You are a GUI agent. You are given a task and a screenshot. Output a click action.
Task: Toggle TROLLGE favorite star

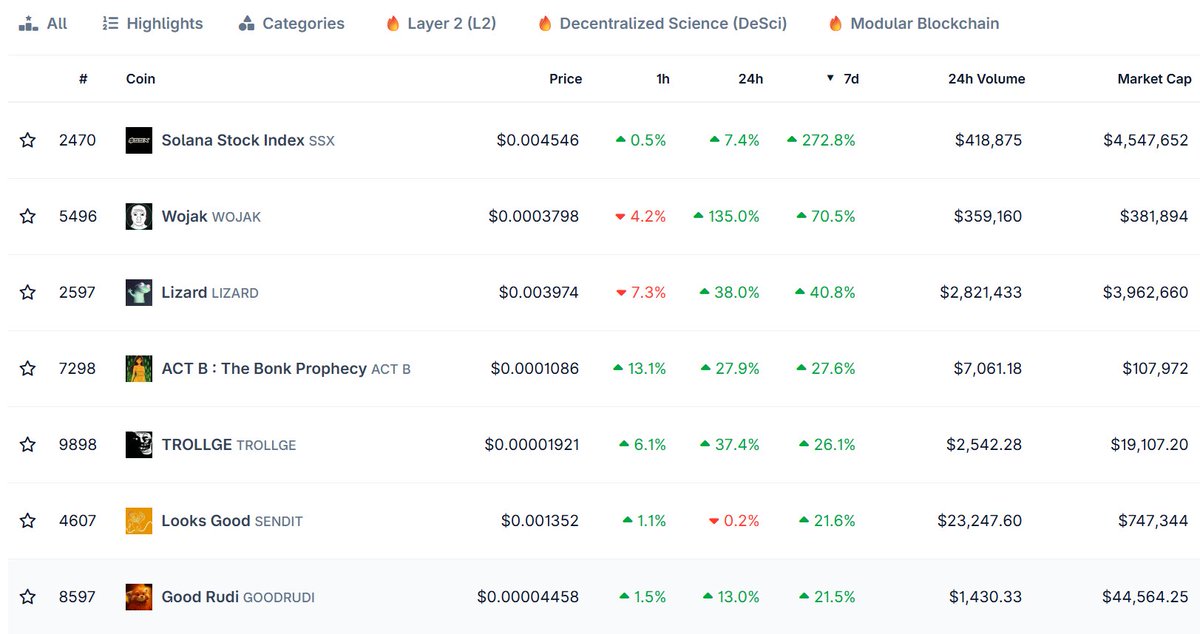coord(28,444)
